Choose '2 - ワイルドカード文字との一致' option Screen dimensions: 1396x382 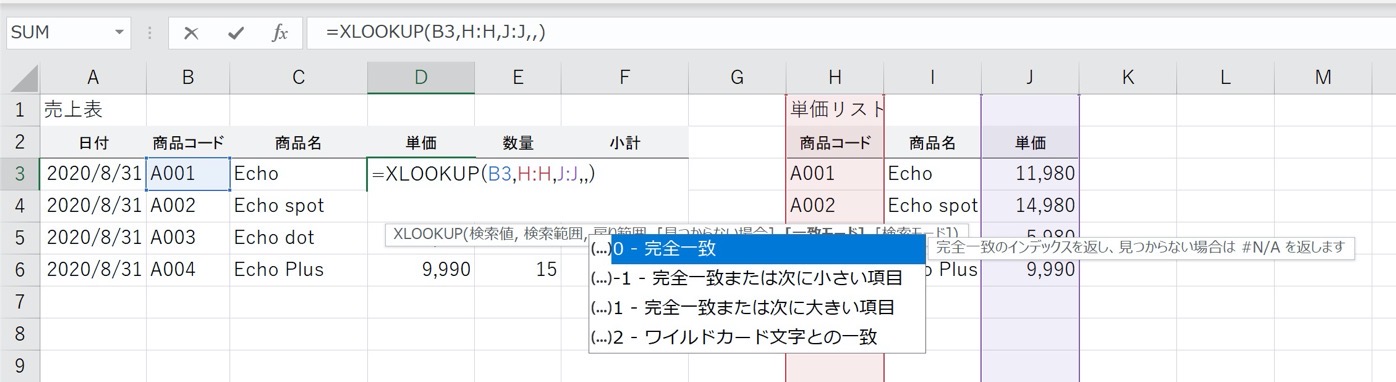(x=757, y=337)
